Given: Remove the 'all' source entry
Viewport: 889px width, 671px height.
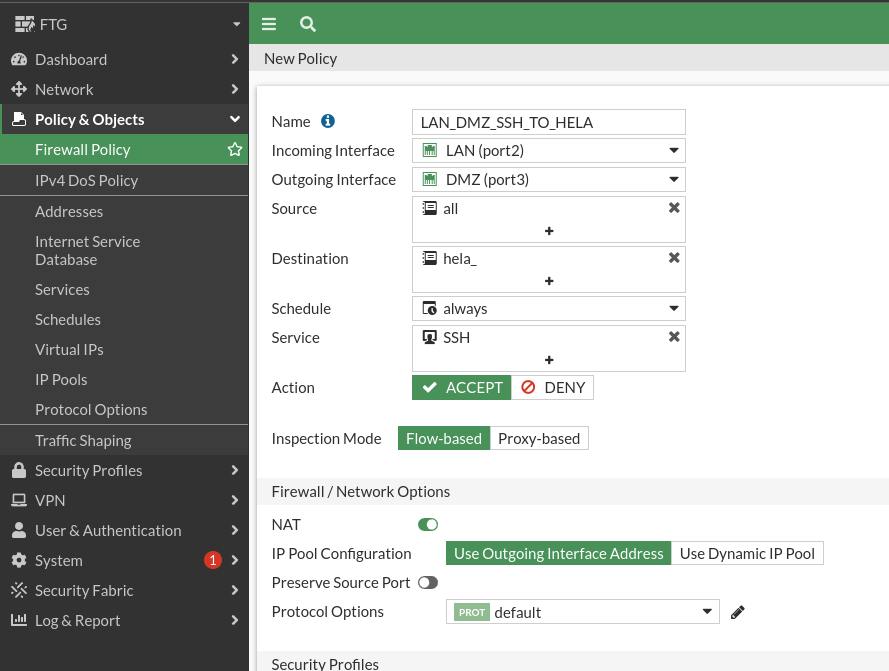Looking at the screenshot, I should (674, 208).
